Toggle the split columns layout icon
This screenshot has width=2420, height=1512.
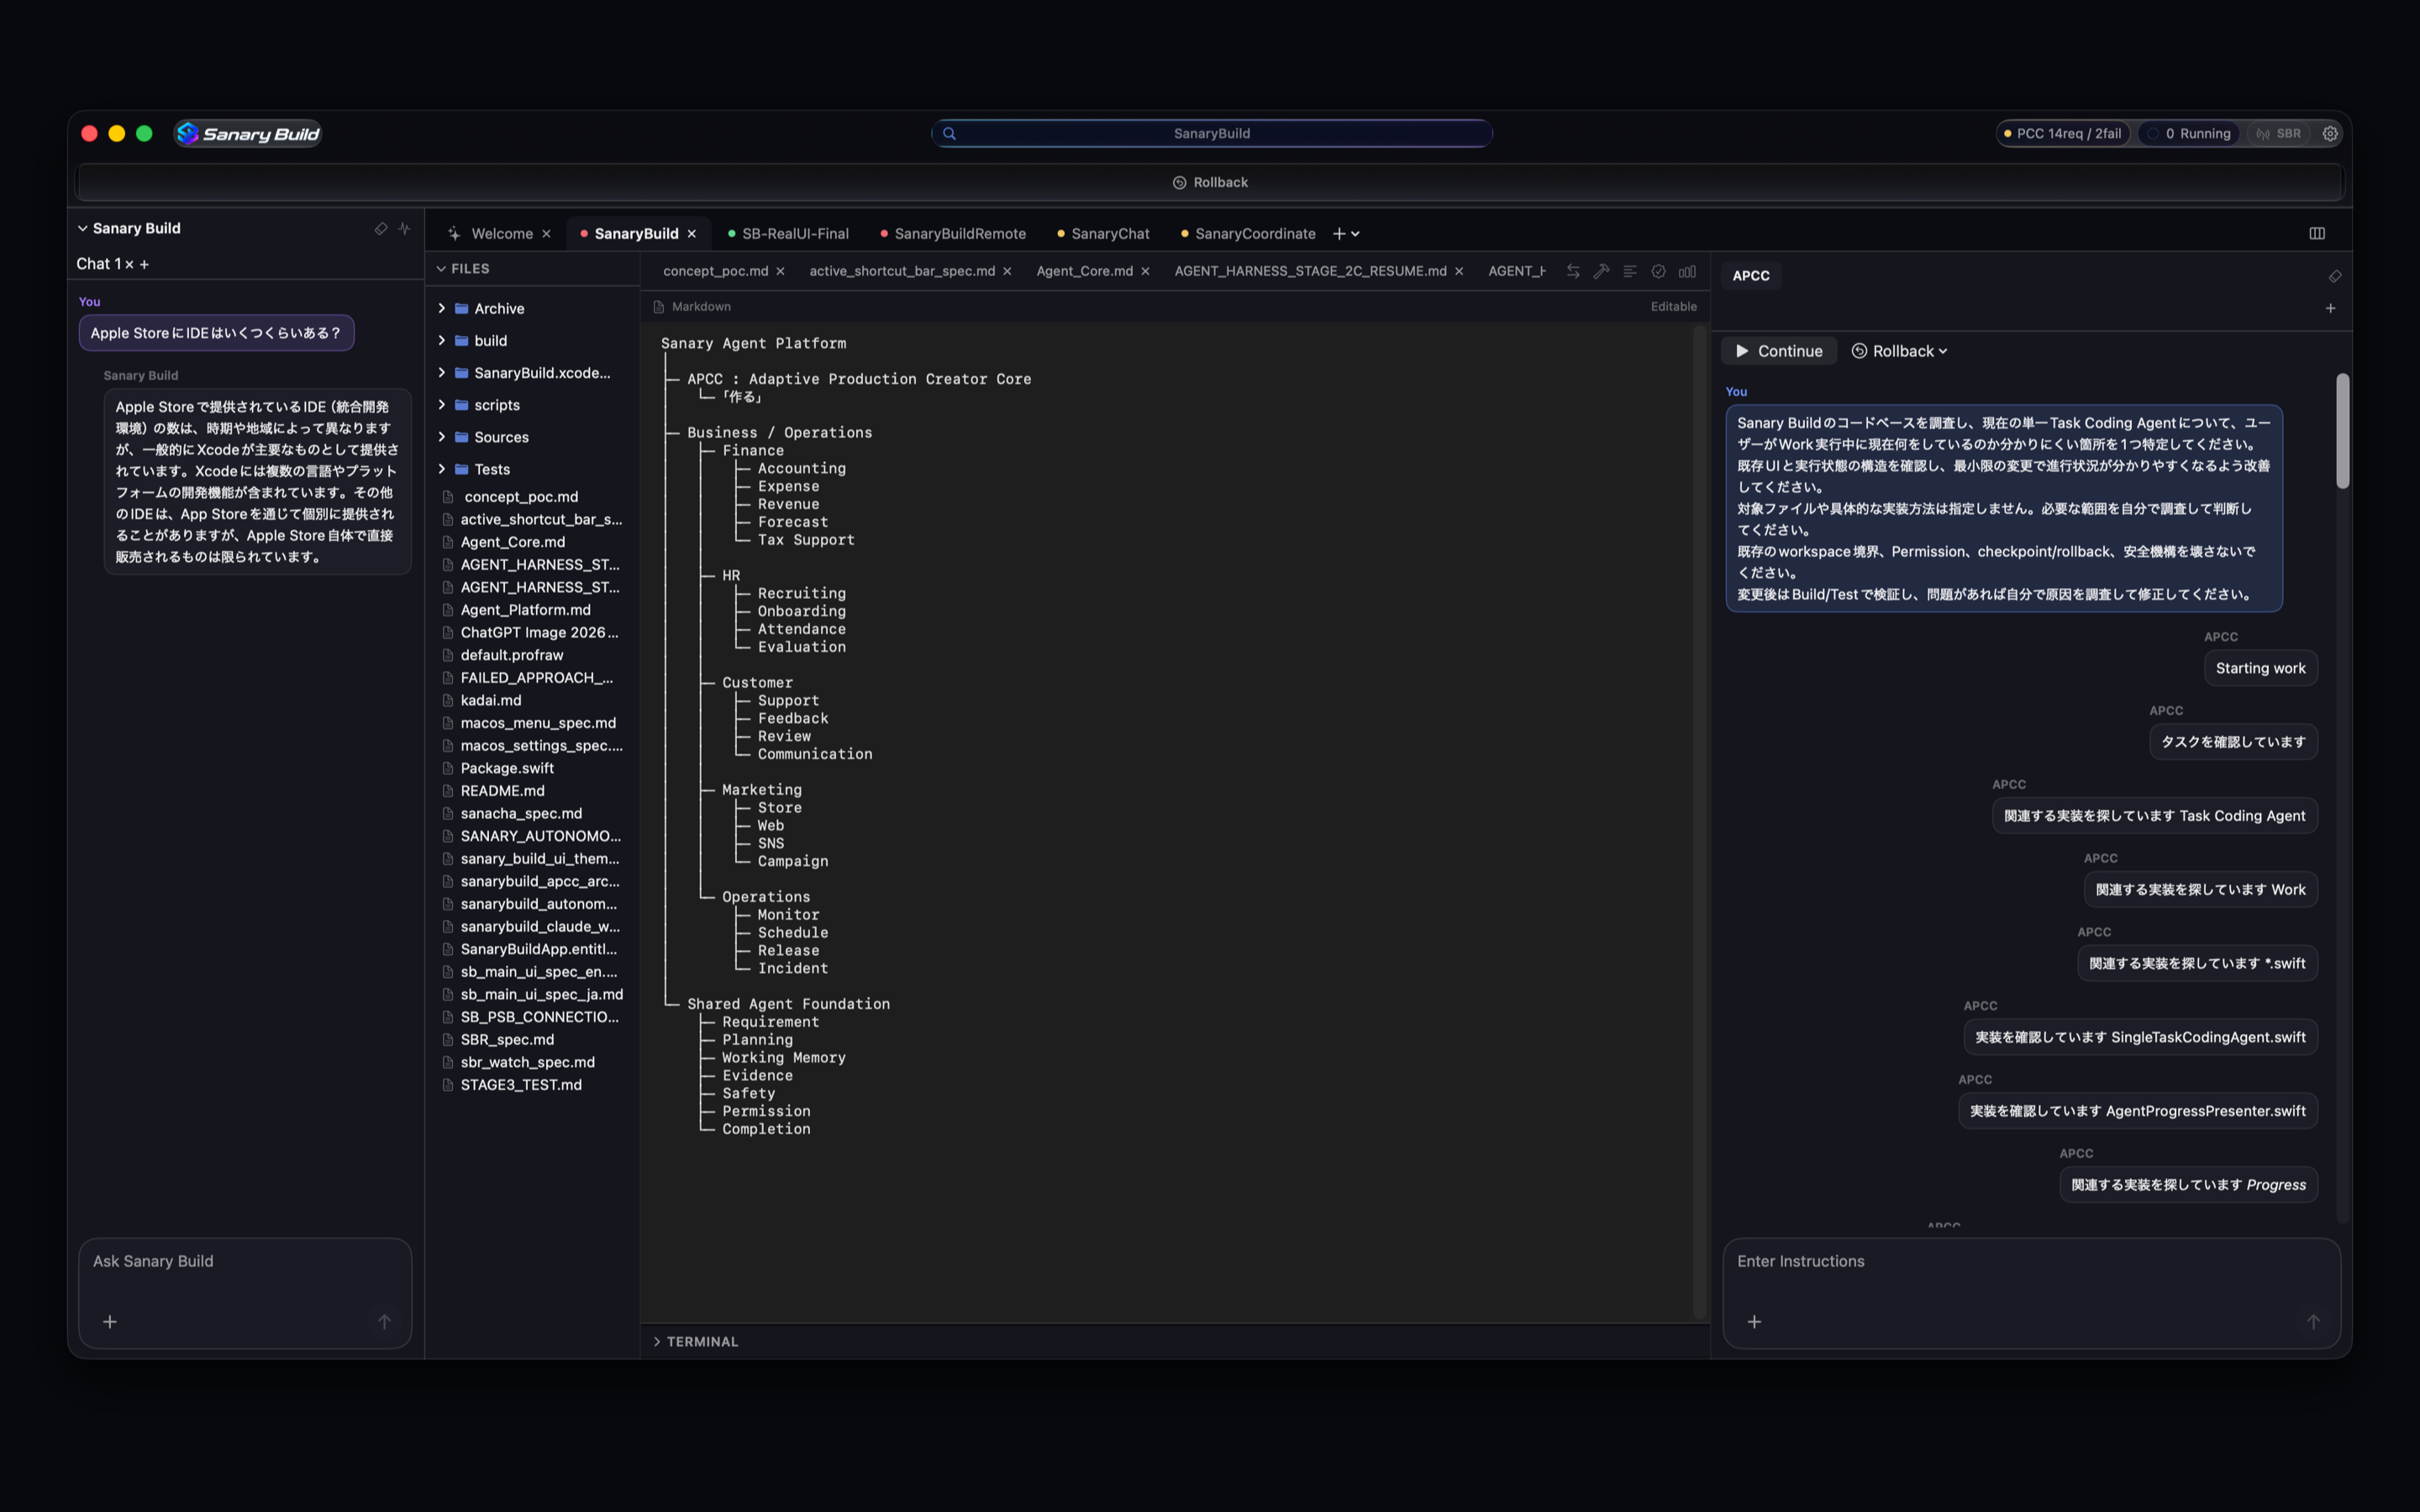(x=2317, y=233)
